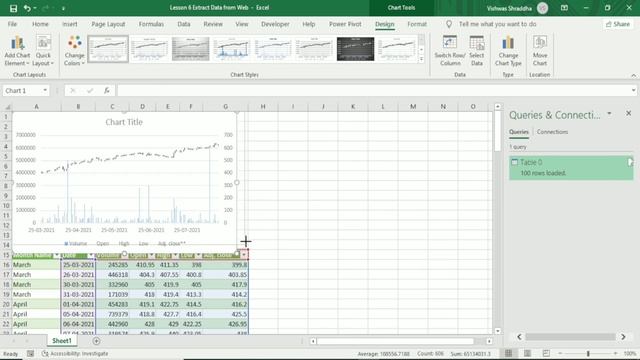Open Customize Quick Access Toolbar dropdown
This screenshot has width=640, height=360.
click(63, 8)
